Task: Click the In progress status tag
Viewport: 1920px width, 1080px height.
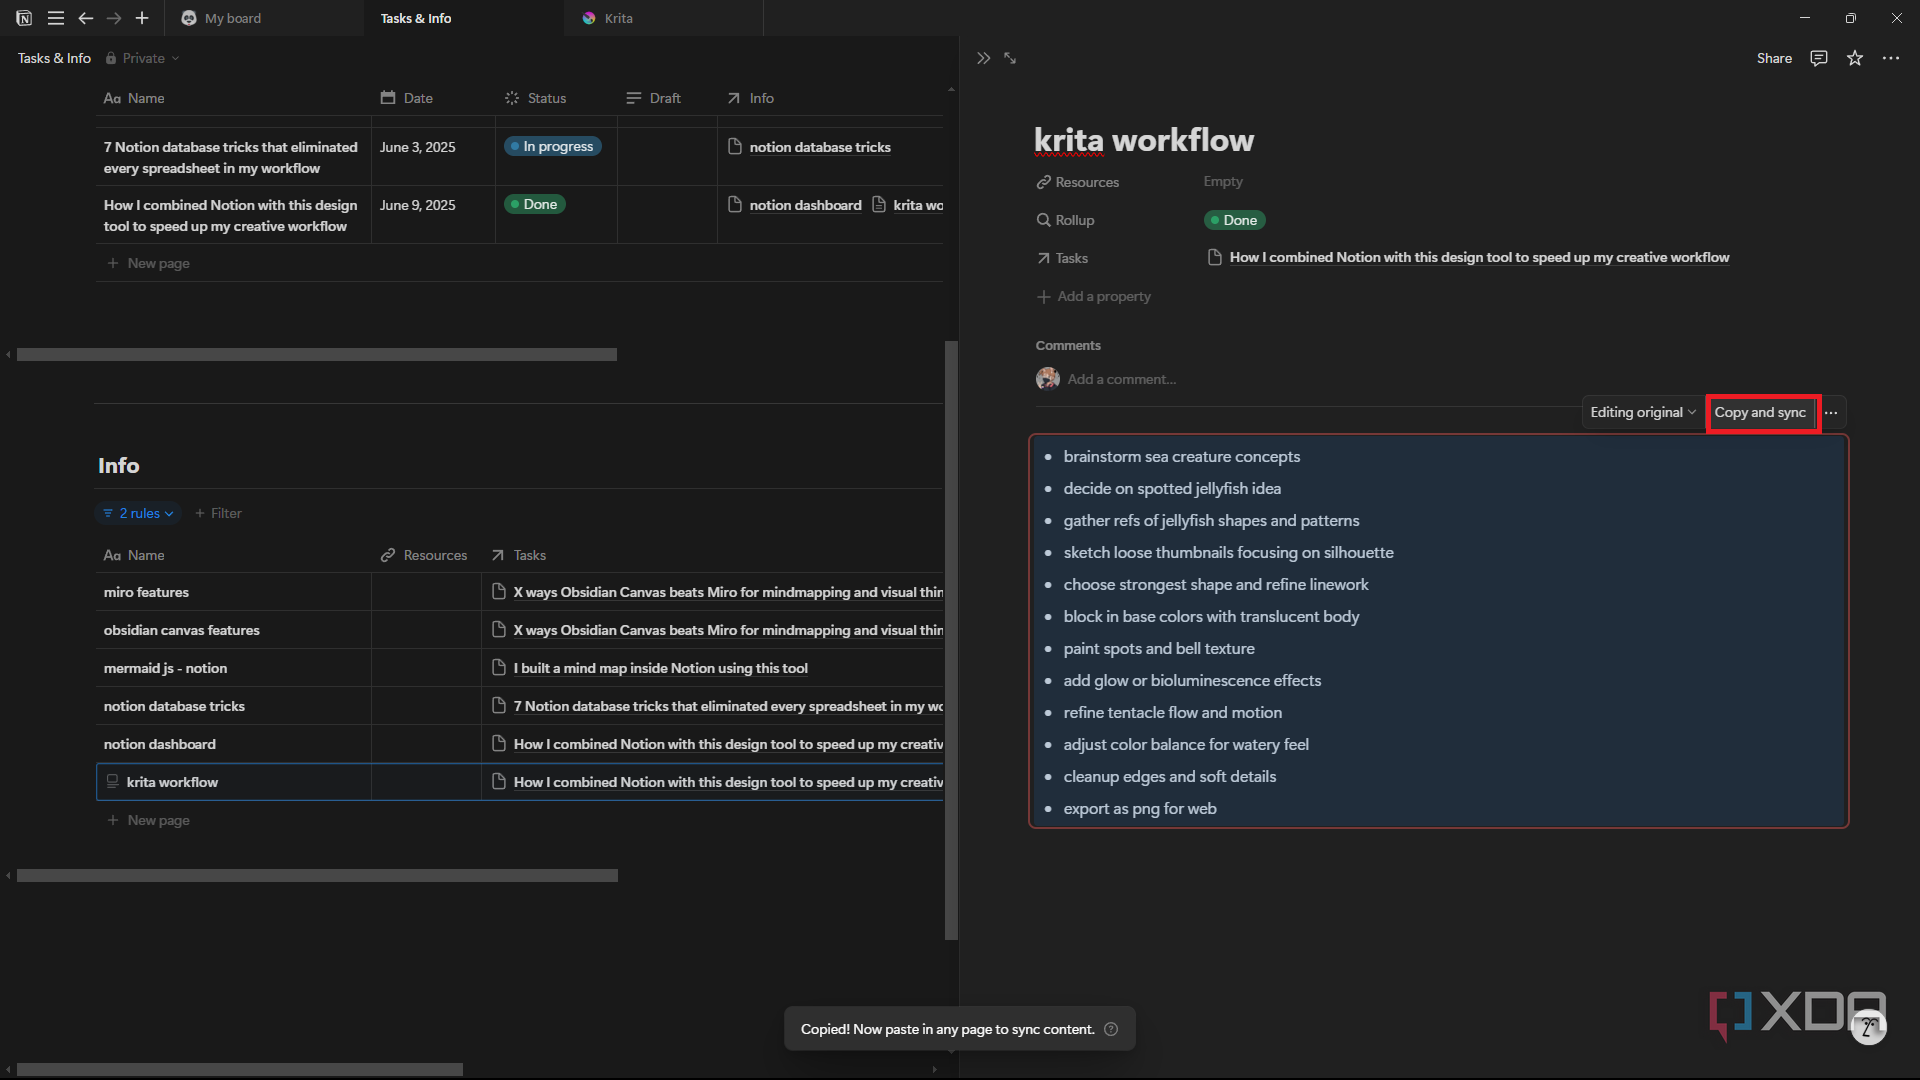Action: [552, 146]
